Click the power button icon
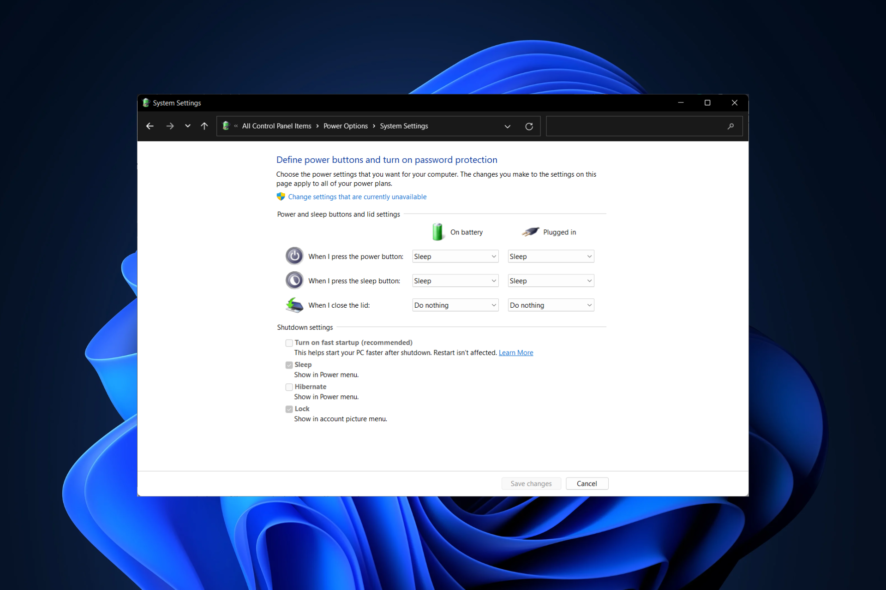 [x=294, y=256]
